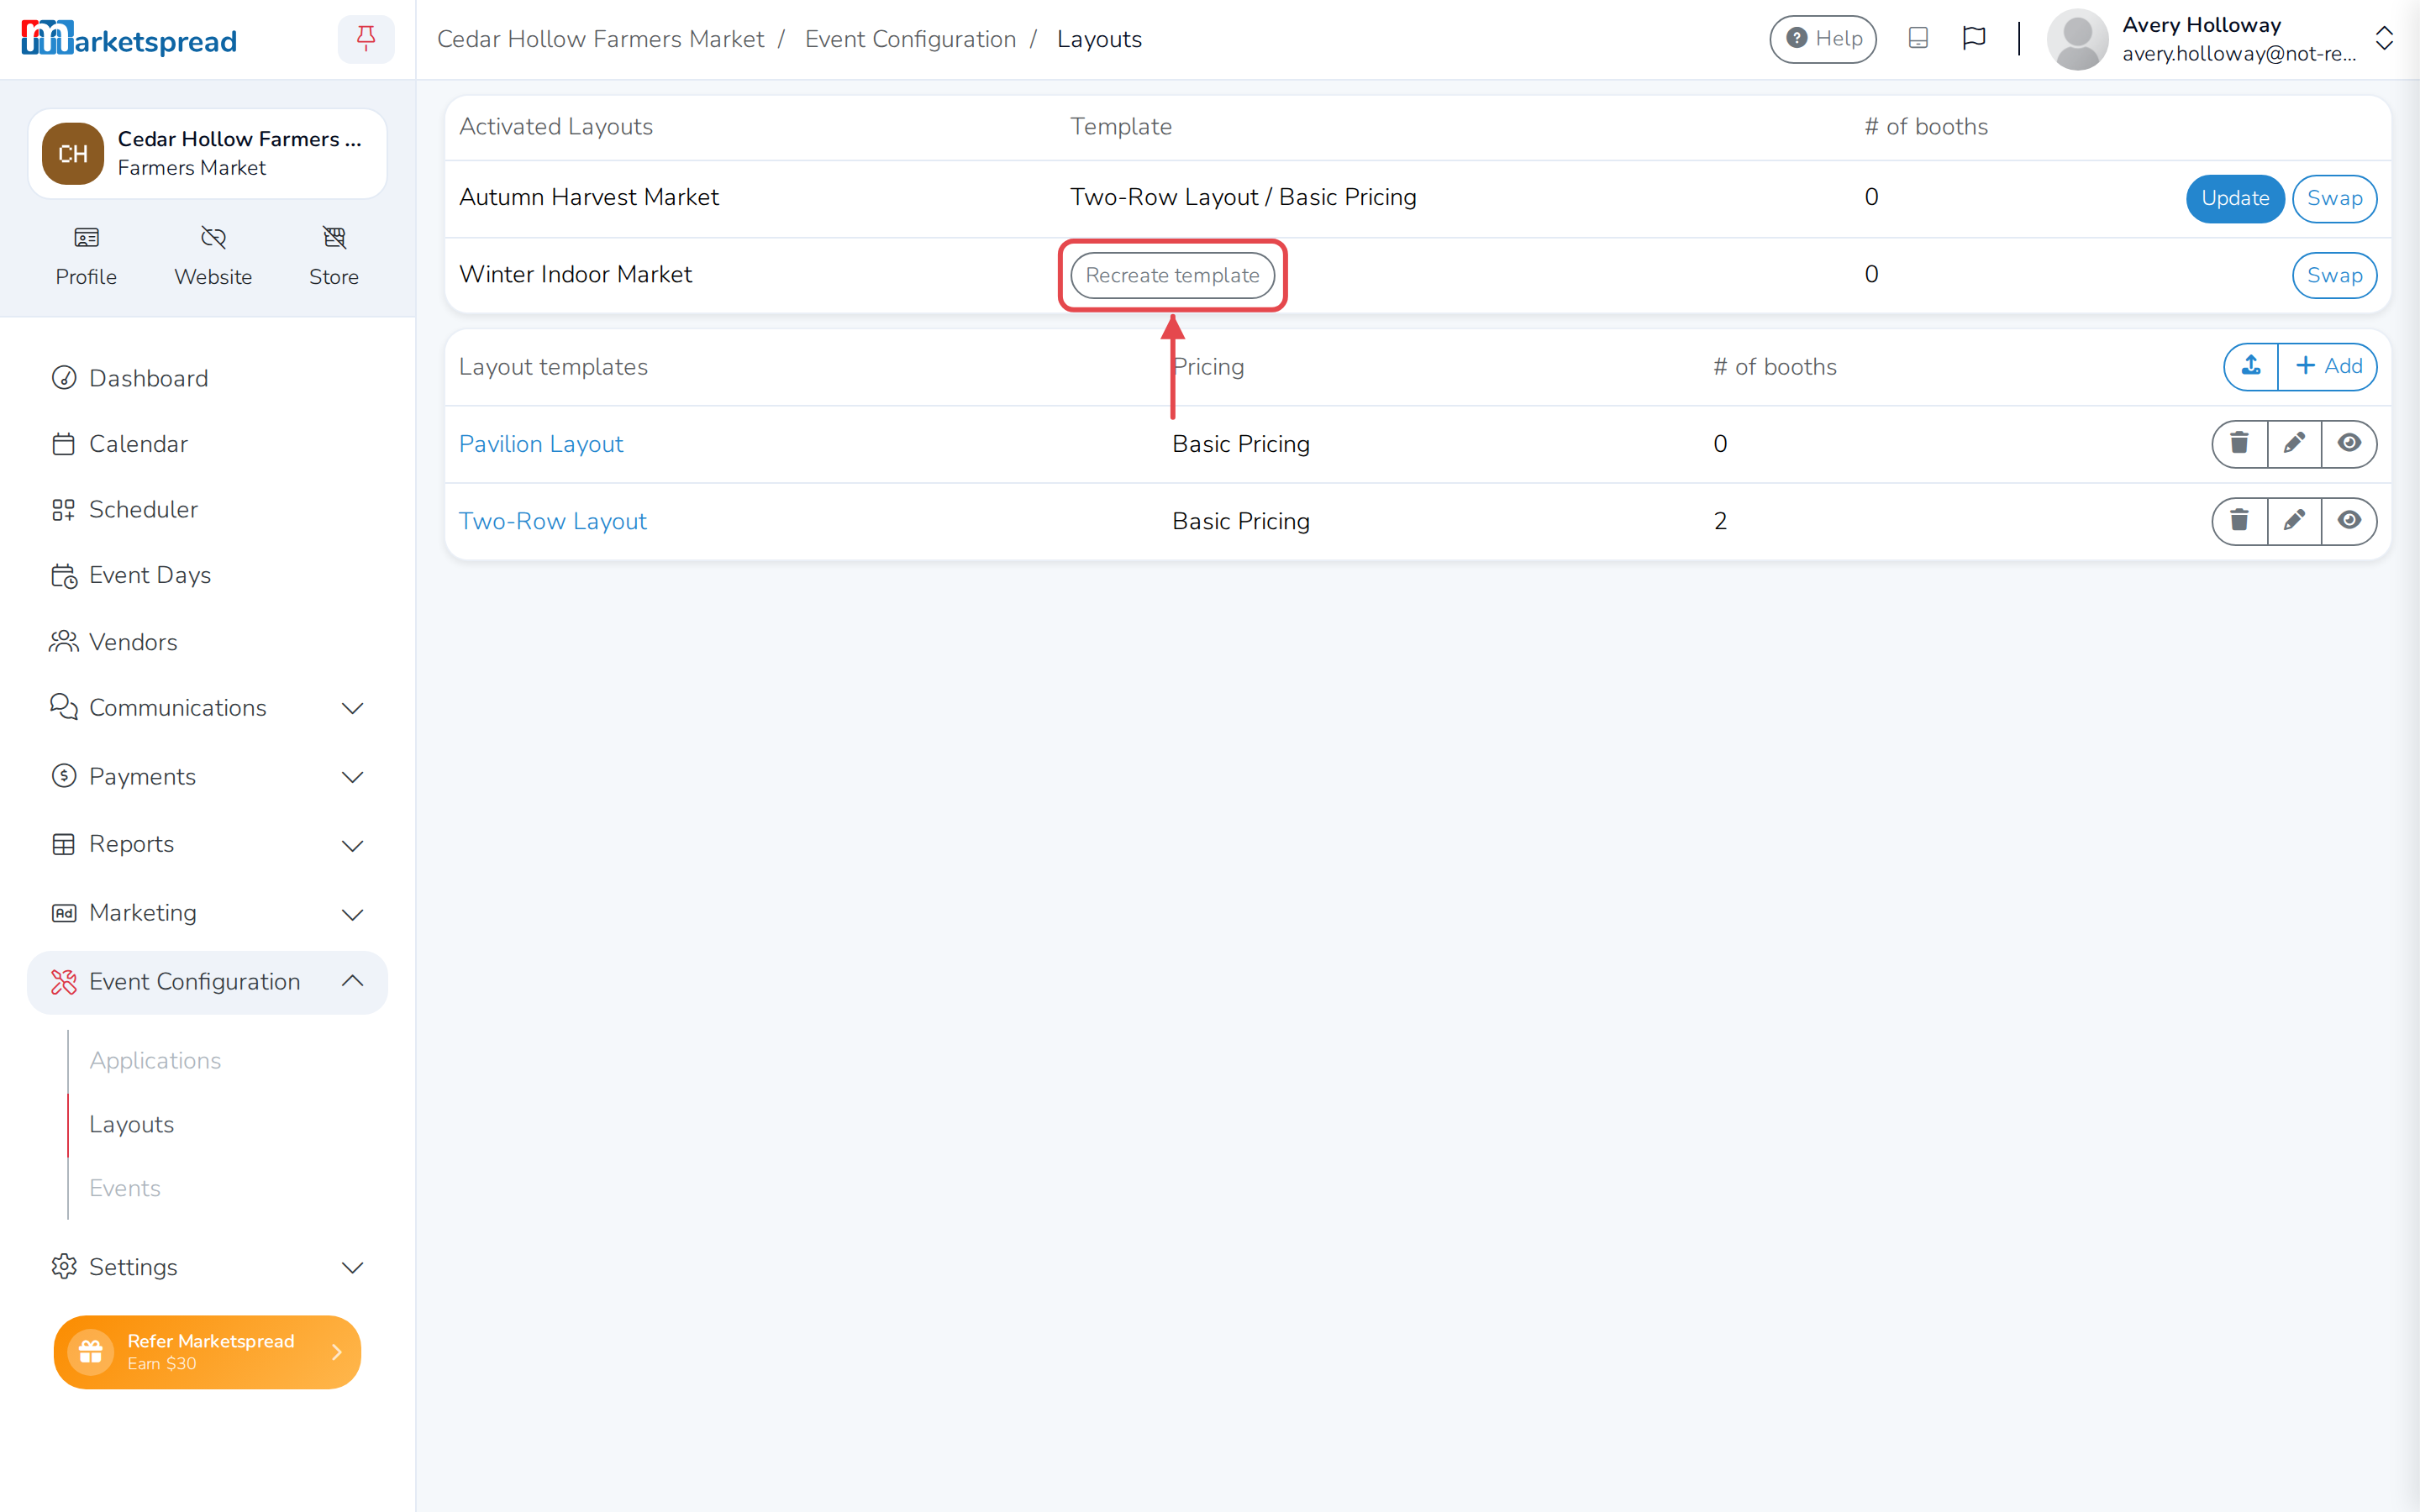Swap the Autumn Harvest Market layout
The width and height of the screenshot is (2420, 1512).
coord(2334,198)
